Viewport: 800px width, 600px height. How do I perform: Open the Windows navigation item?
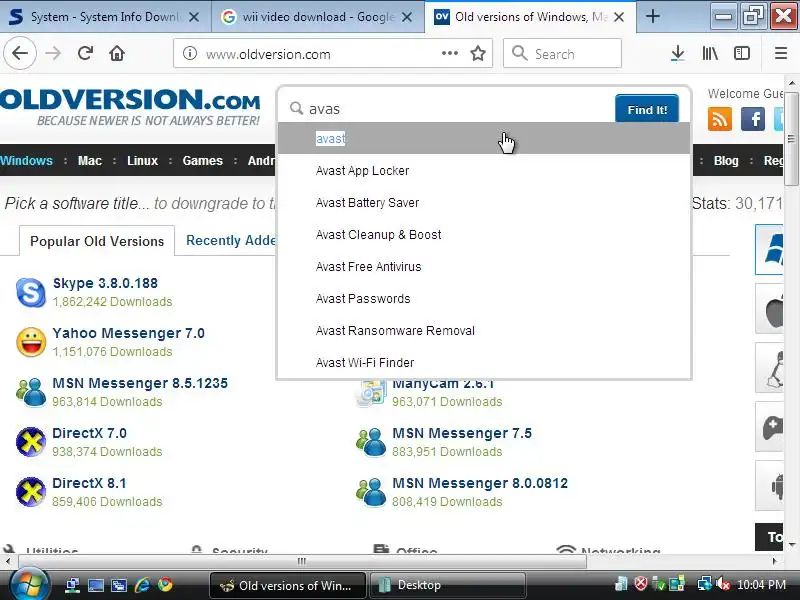coord(27,161)
